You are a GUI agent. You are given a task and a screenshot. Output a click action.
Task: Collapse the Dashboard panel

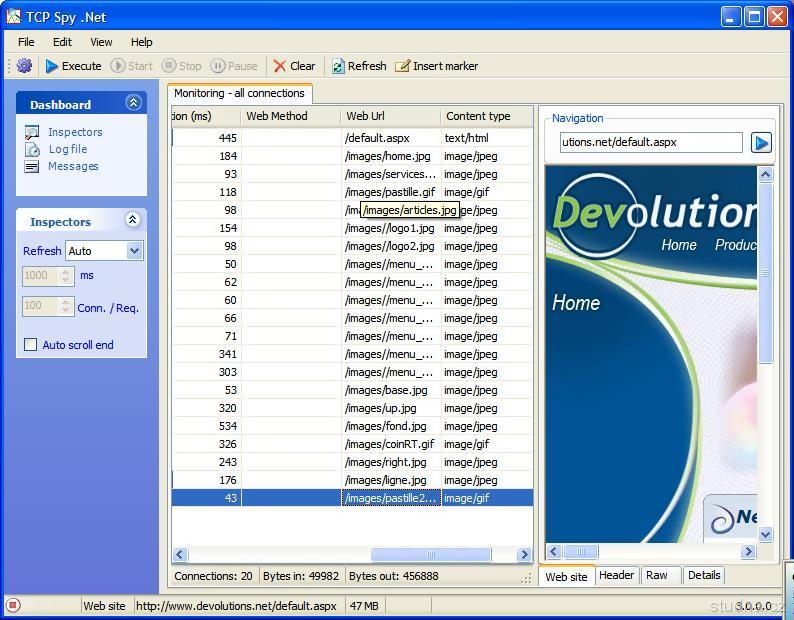tap(133, 103)
